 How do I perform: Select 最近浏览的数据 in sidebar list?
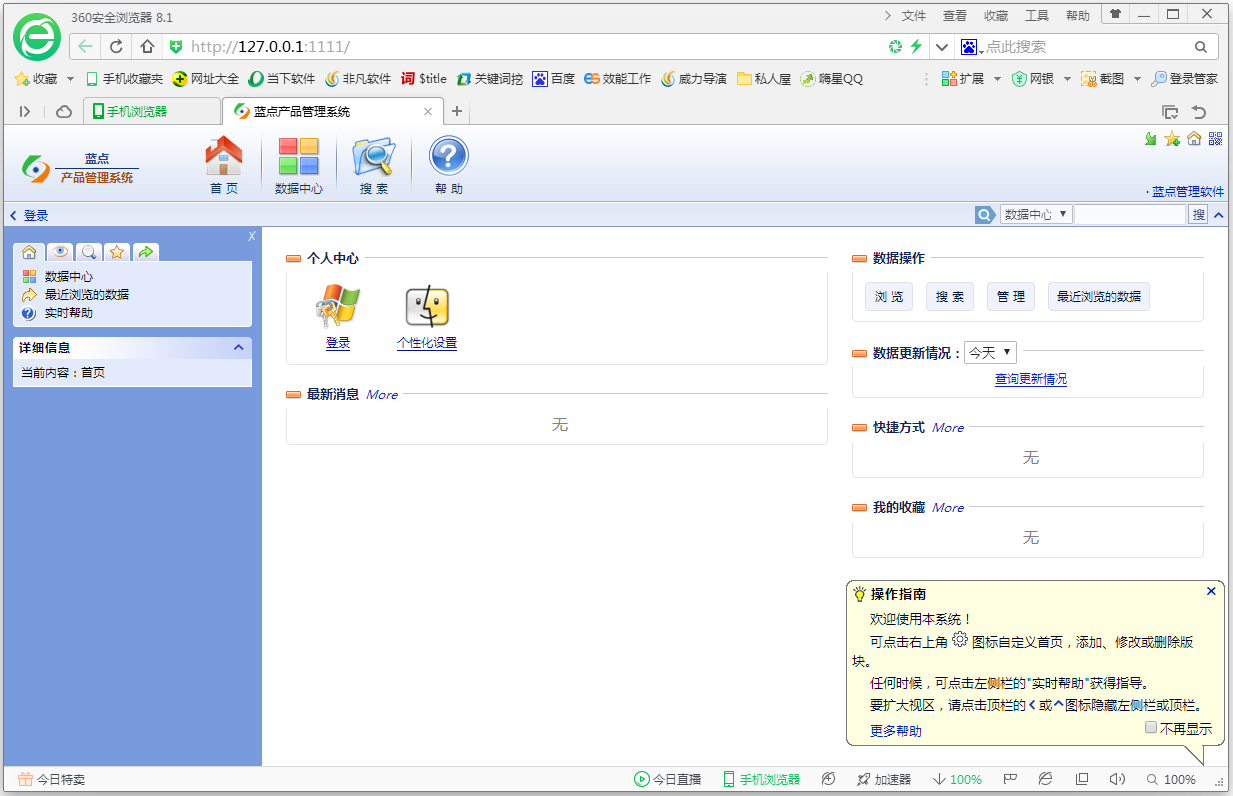tap(87, 294)
